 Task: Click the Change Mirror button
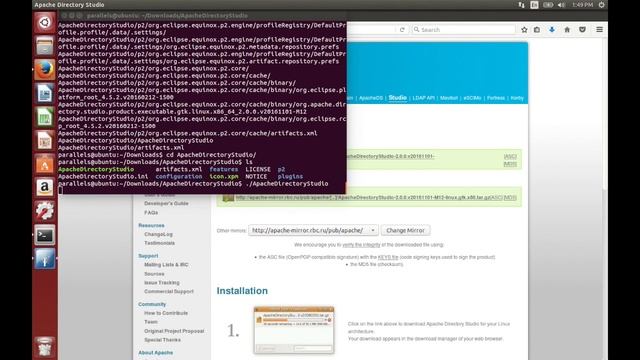[405, 230]
